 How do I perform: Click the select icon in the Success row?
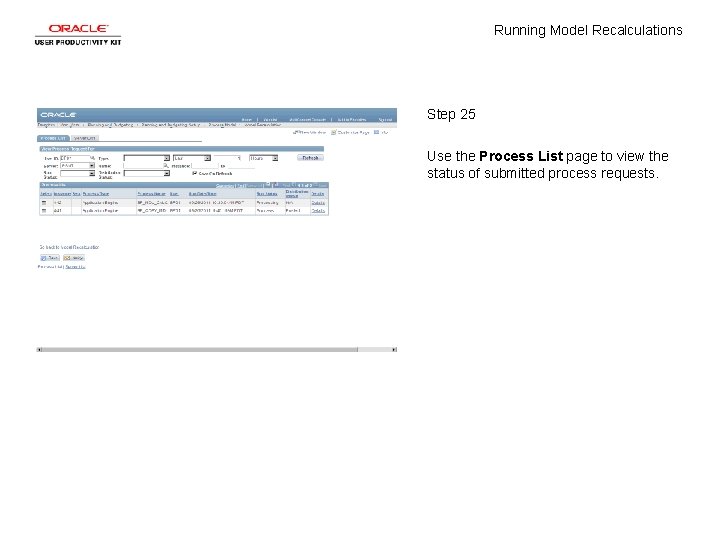[x=44, y=211]
